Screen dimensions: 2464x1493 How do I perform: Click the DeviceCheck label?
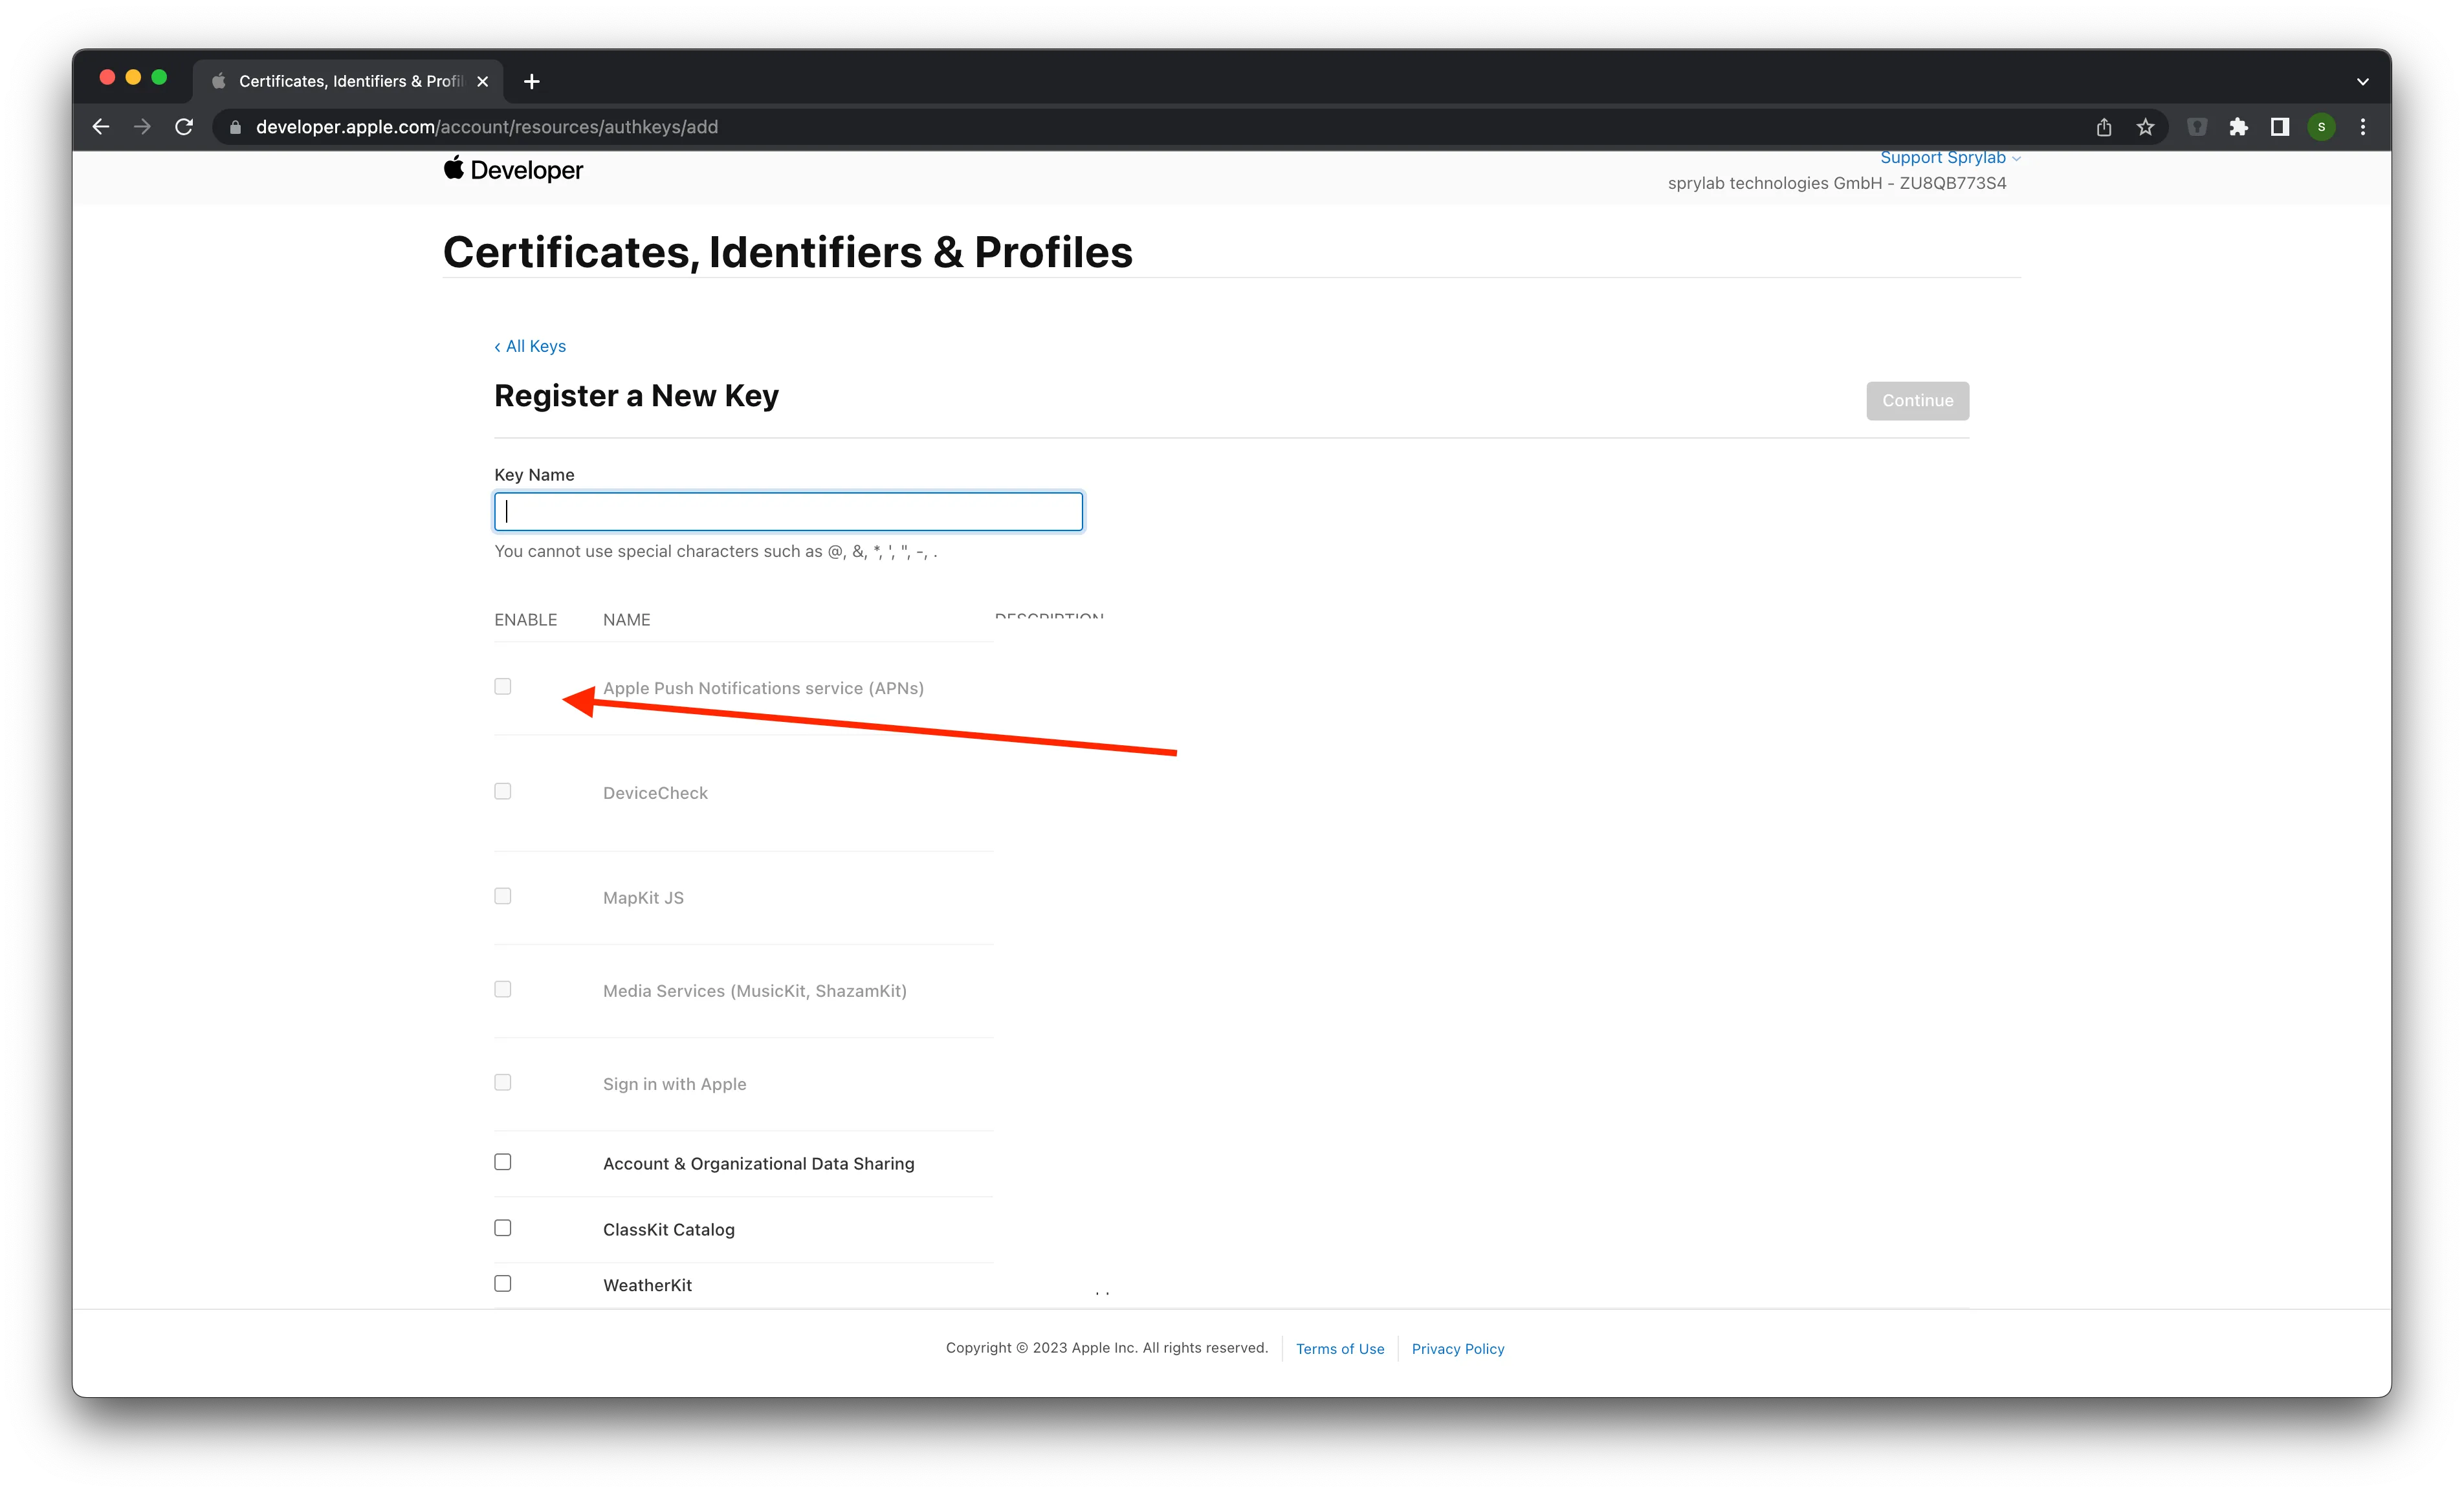(x=655, y=793)
